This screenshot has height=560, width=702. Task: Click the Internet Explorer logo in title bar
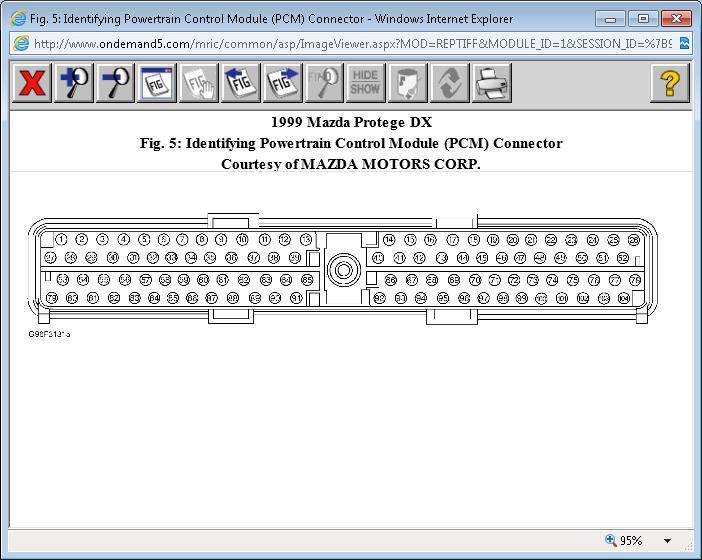click(x=18, y=19)
